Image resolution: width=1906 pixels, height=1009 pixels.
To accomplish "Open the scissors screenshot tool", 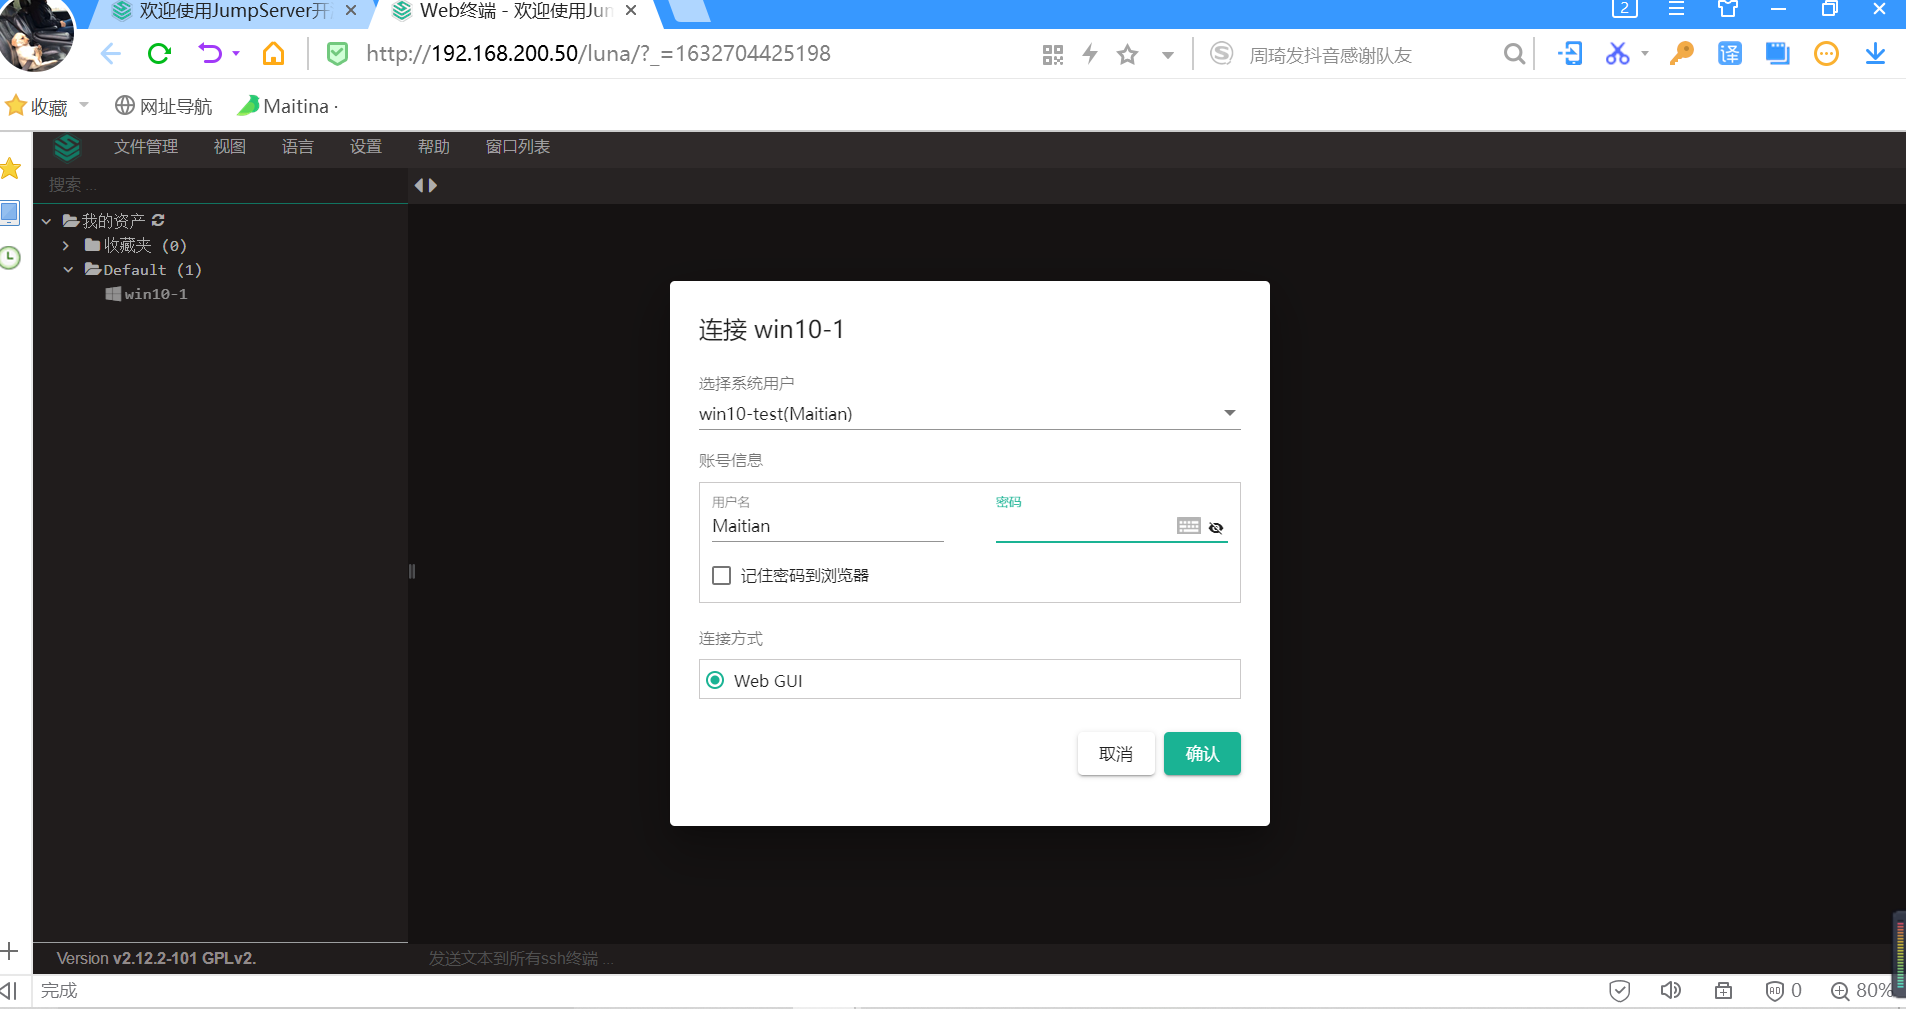I will tap(1617, 54).
